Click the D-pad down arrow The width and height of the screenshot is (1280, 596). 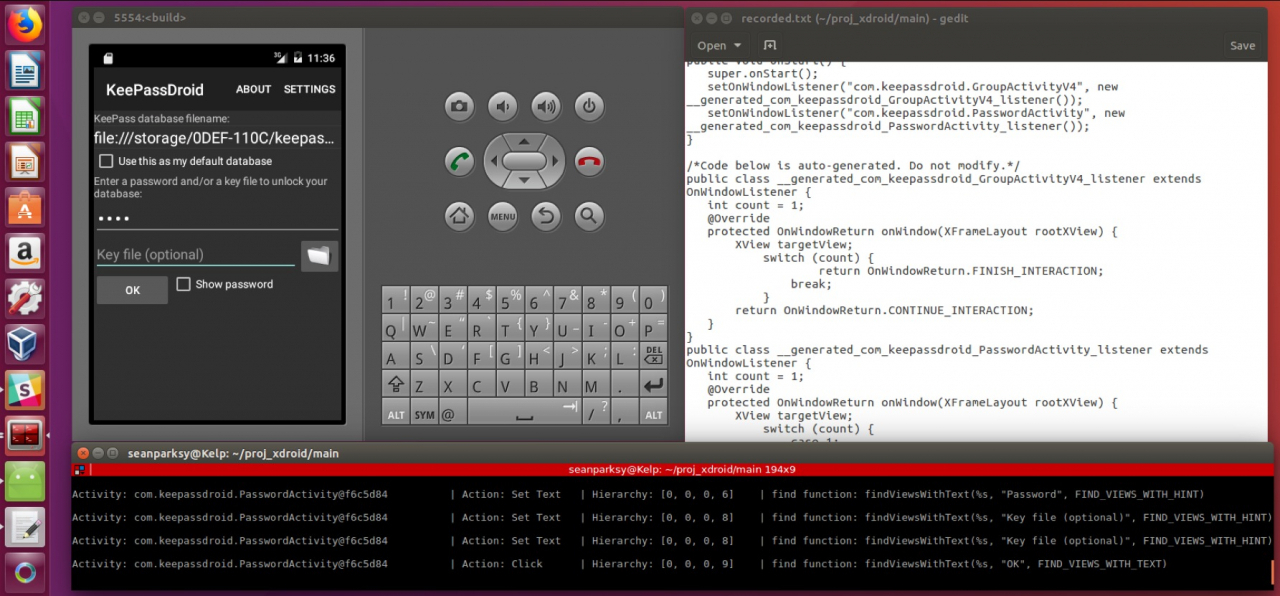coord(525,181)
